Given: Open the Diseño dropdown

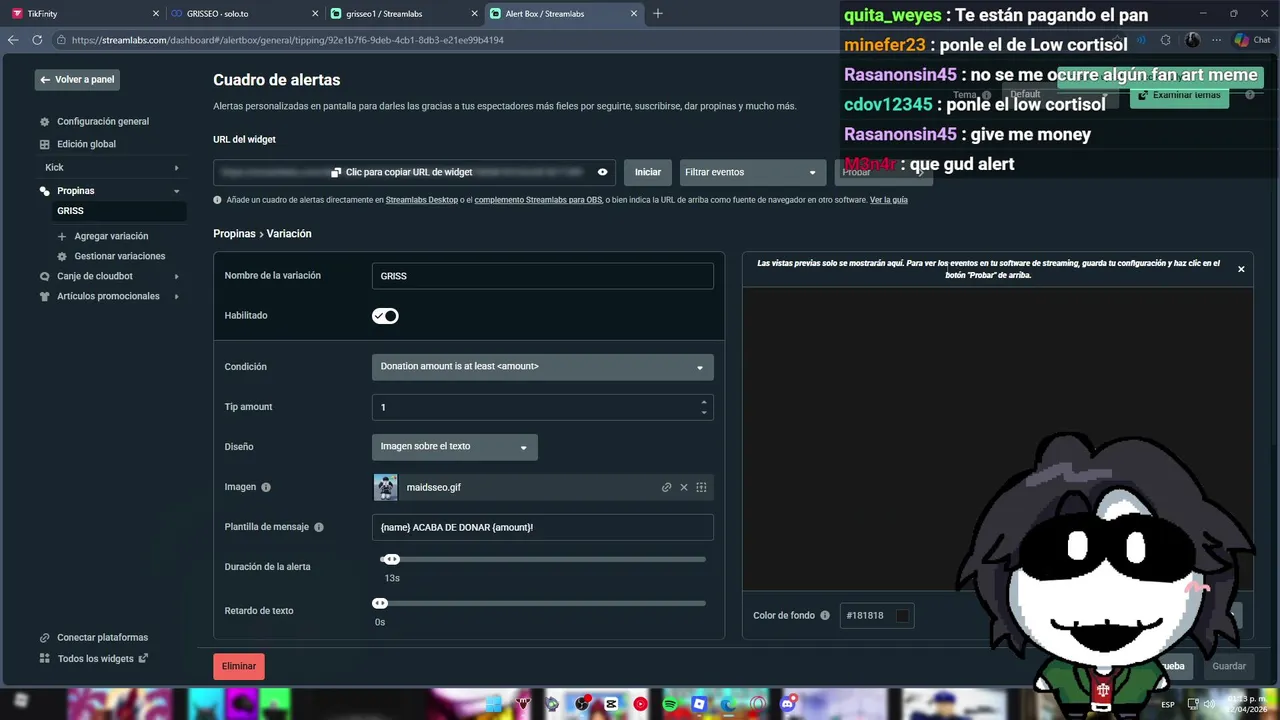Looking at the screenshot, I should click(455, 447).
